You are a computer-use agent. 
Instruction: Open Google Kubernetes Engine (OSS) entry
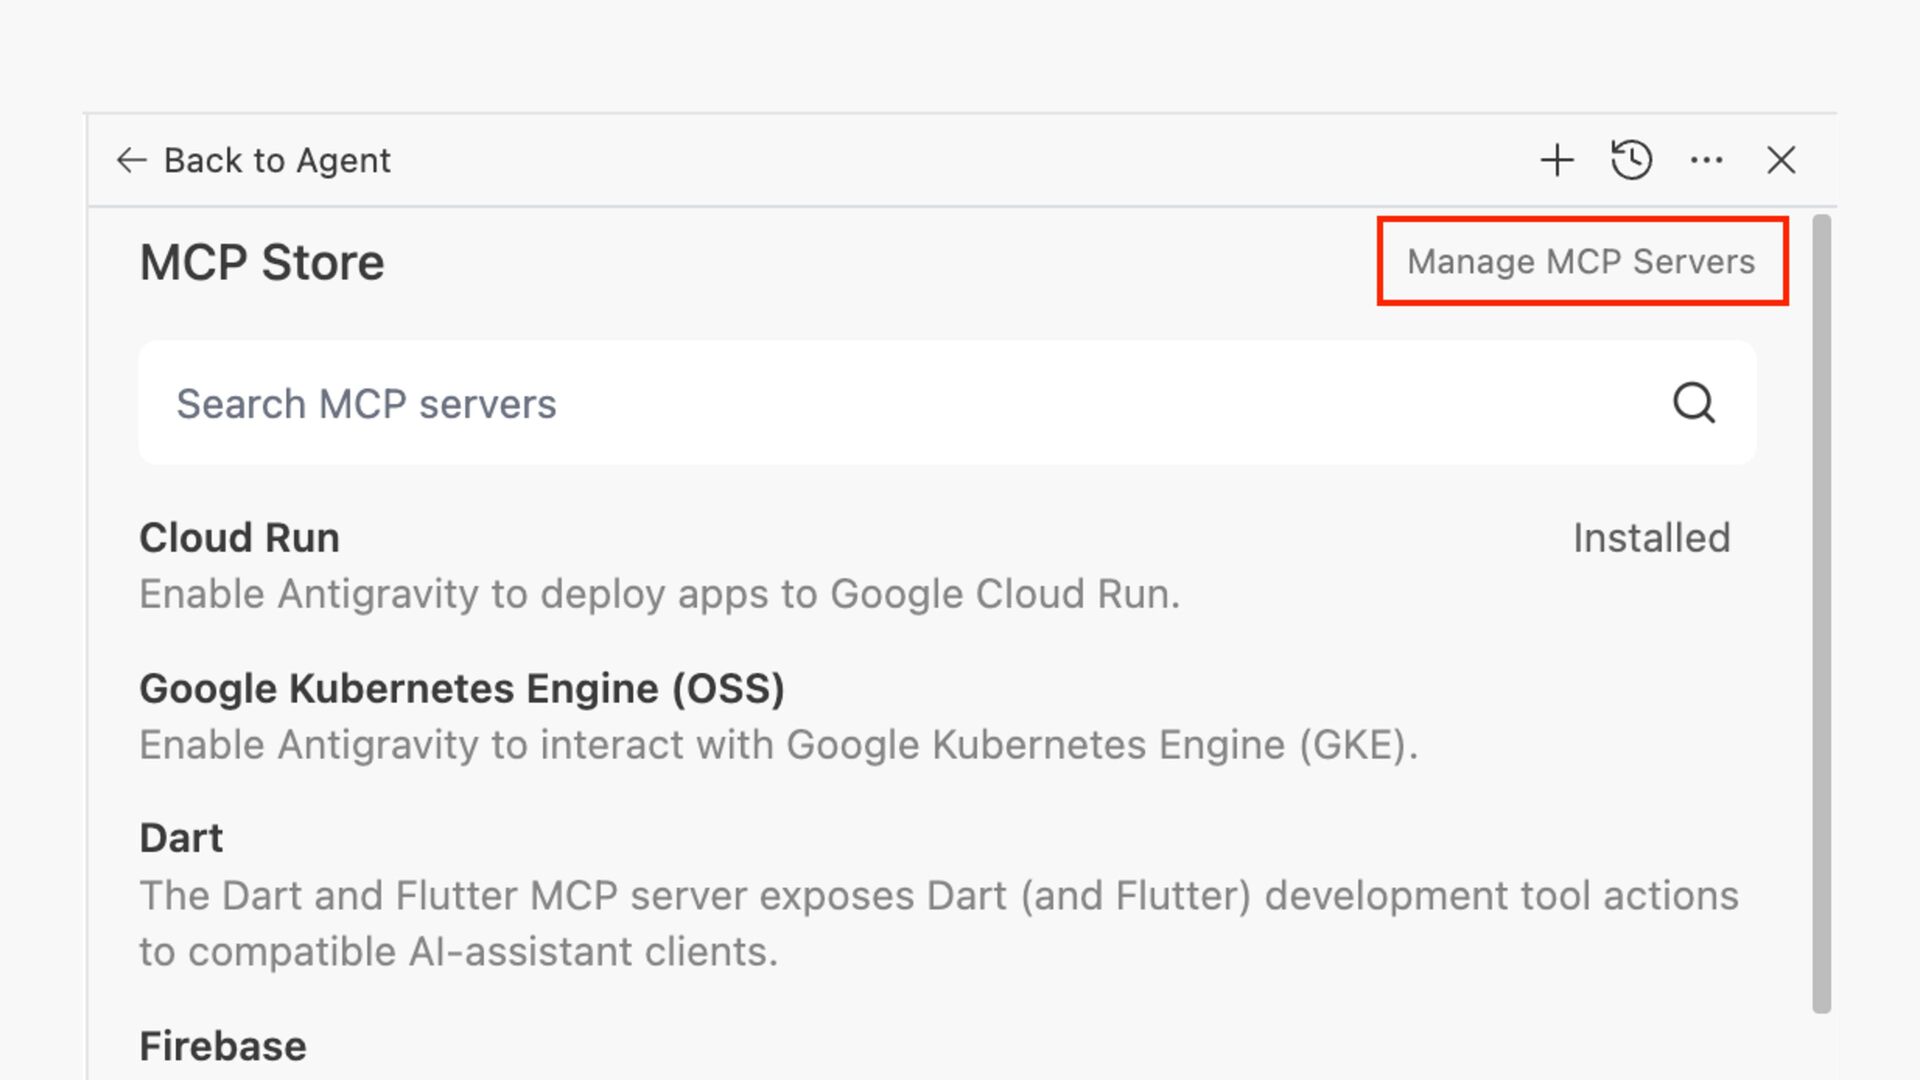coord(462,689)
